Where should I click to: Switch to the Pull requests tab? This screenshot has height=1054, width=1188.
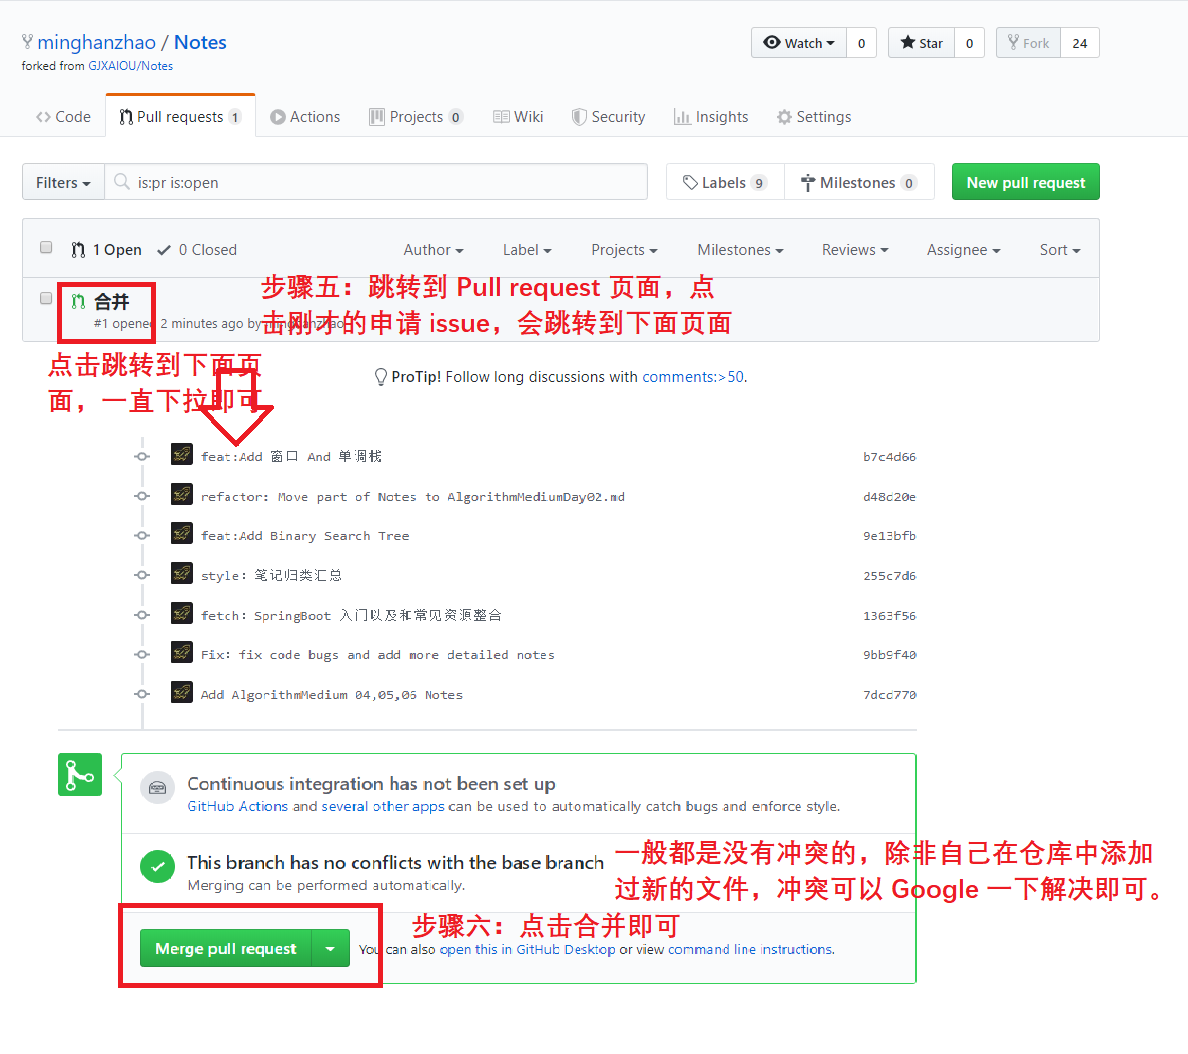click(180, 117)
